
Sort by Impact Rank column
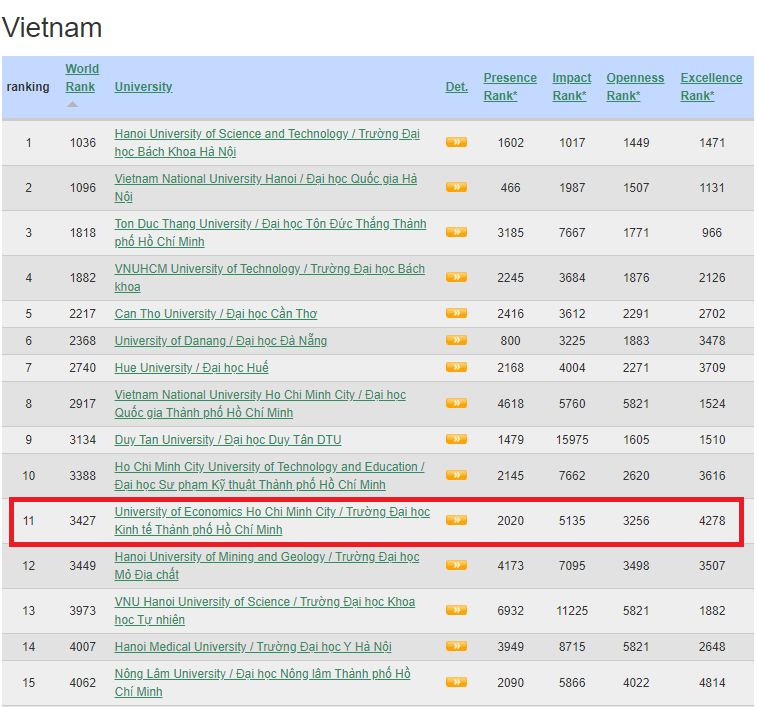point(572,87)
